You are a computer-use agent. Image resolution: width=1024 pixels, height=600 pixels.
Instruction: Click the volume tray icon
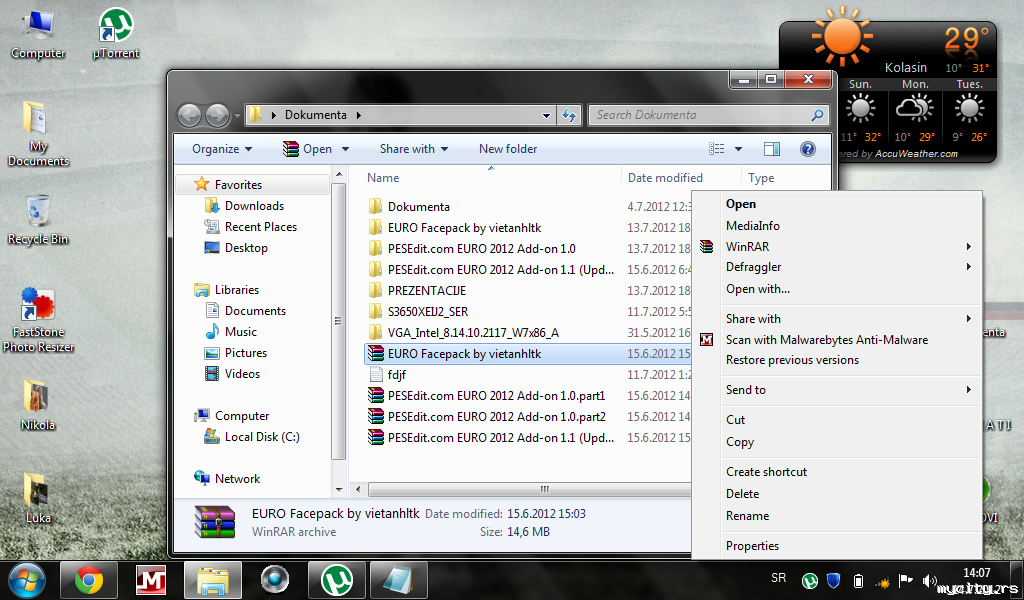tap(928, 580)
